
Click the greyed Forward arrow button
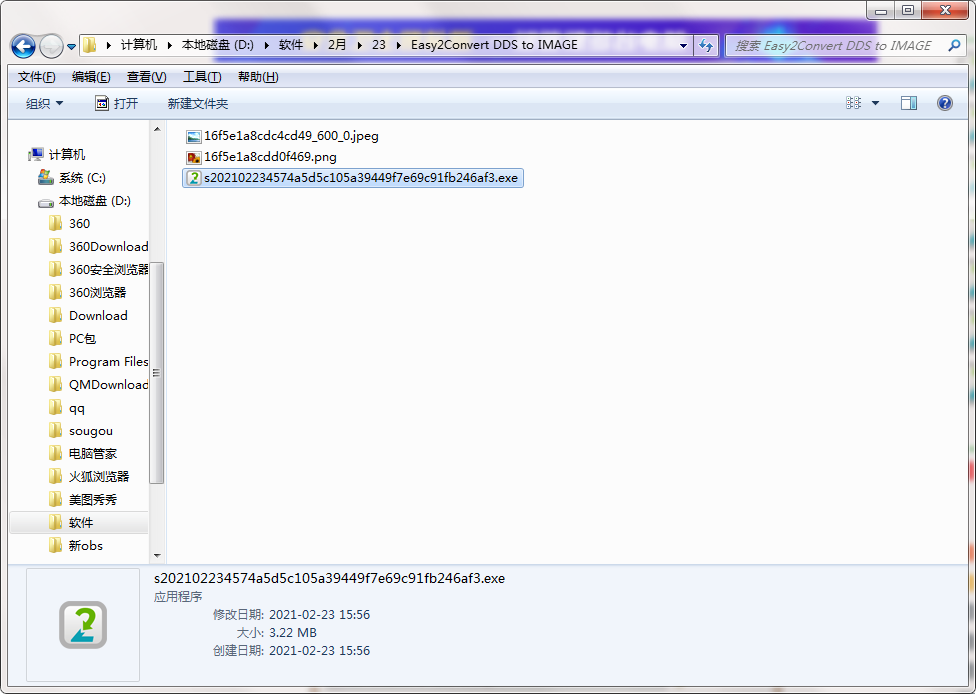tap(51, 46)
